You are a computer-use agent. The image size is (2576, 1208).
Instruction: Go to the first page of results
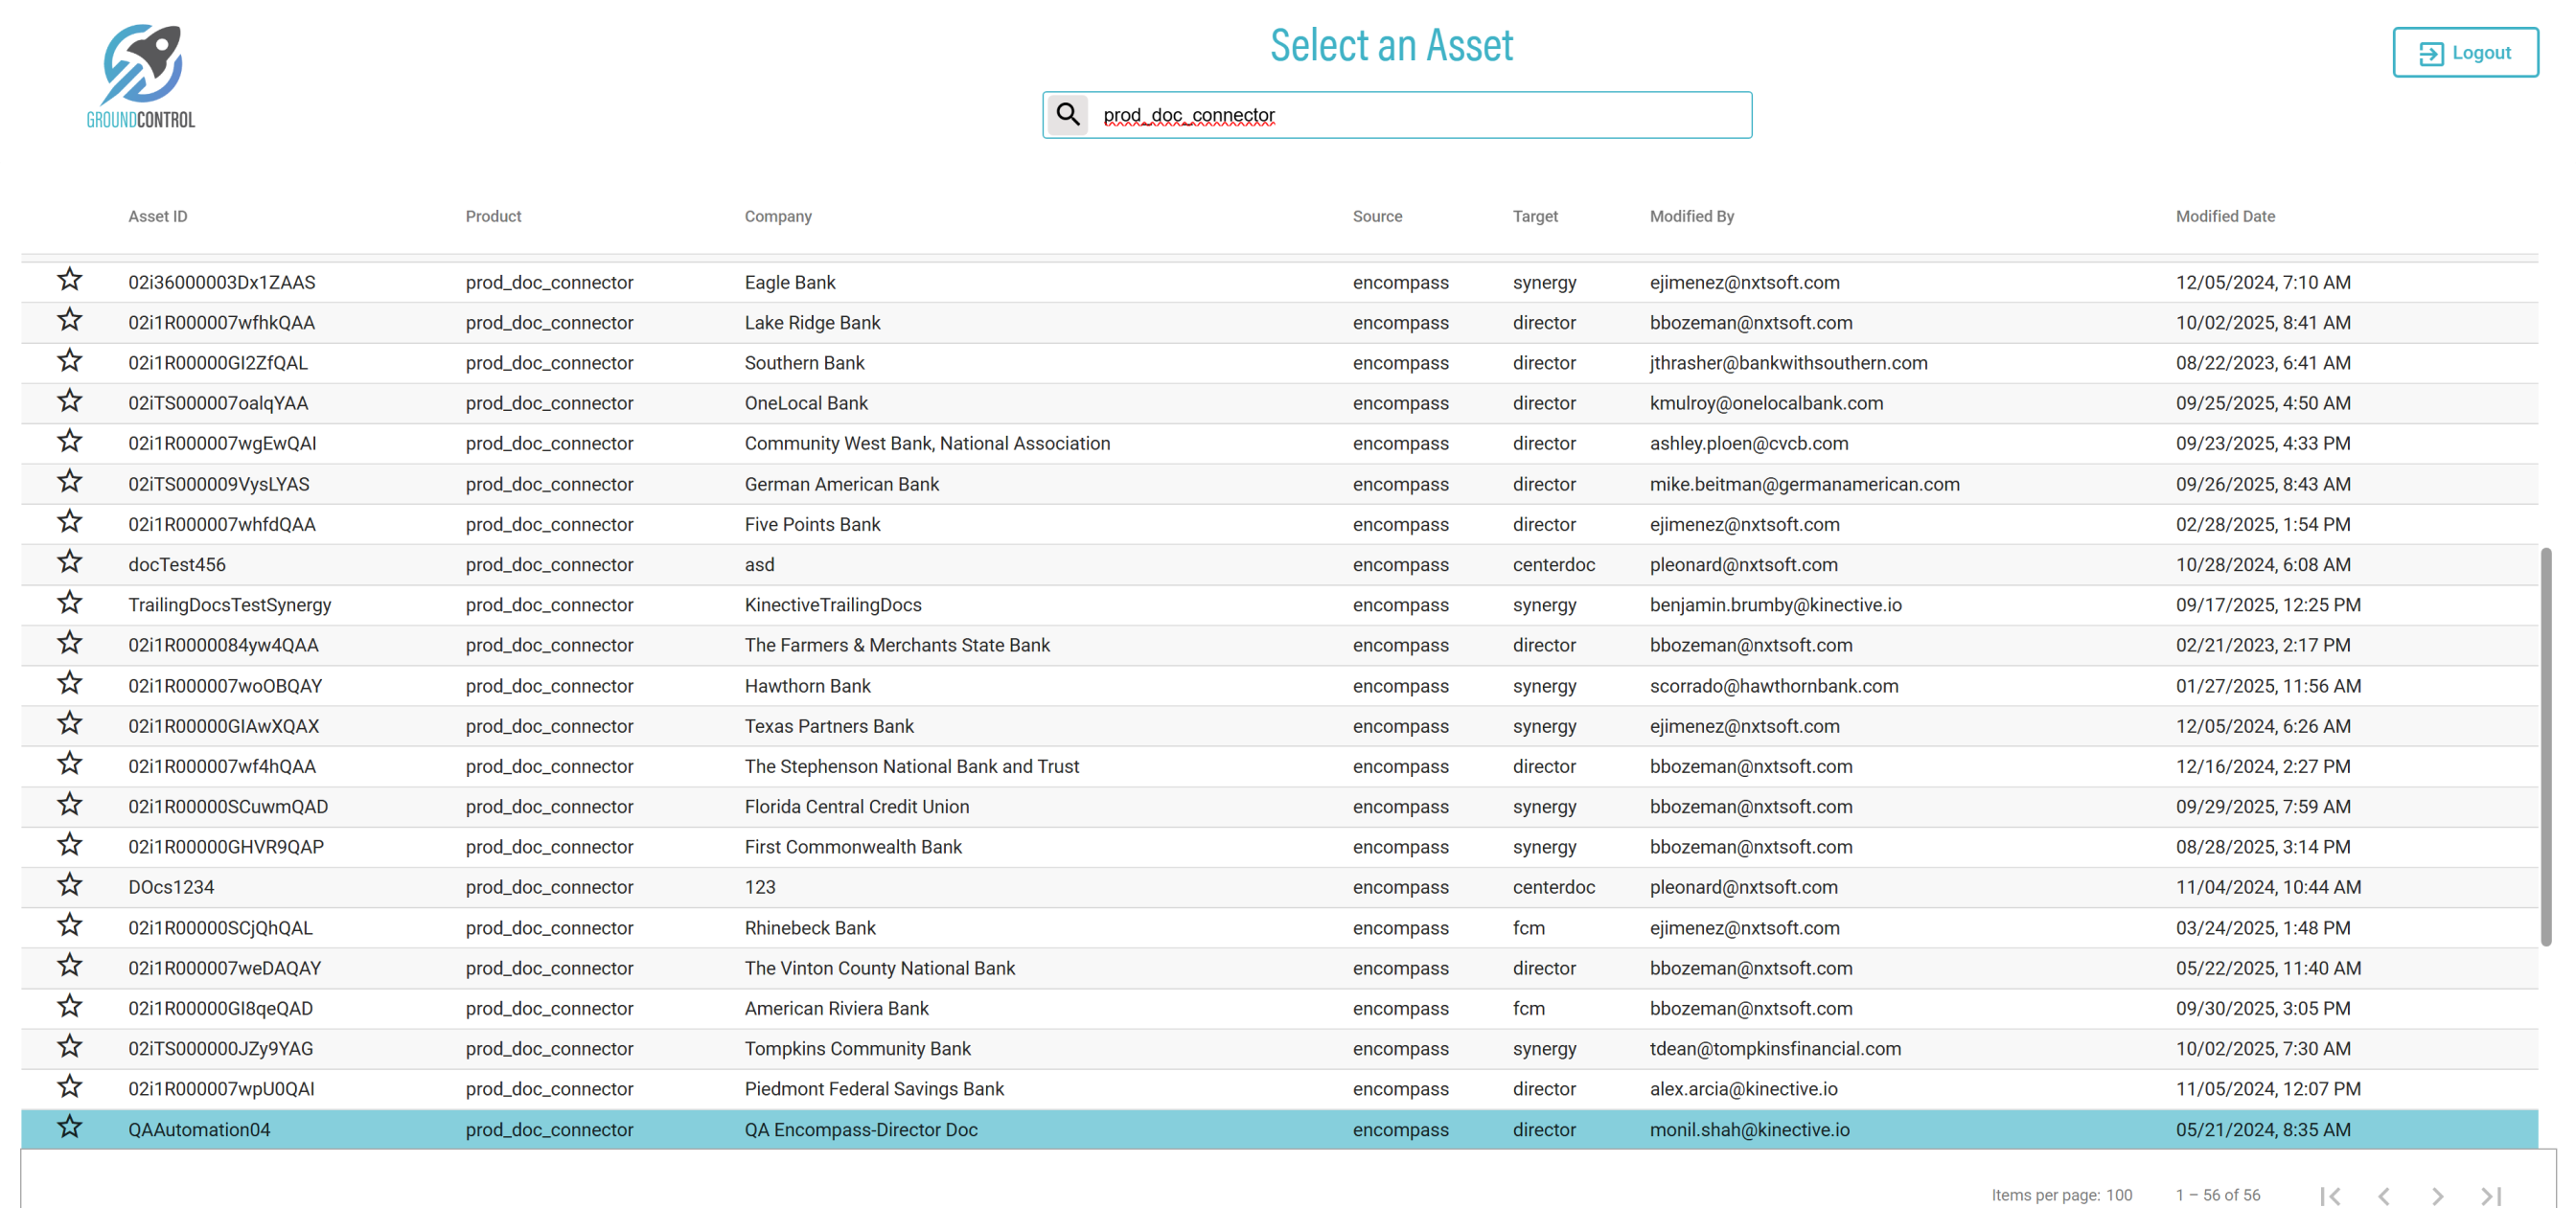(2330, 1195)
